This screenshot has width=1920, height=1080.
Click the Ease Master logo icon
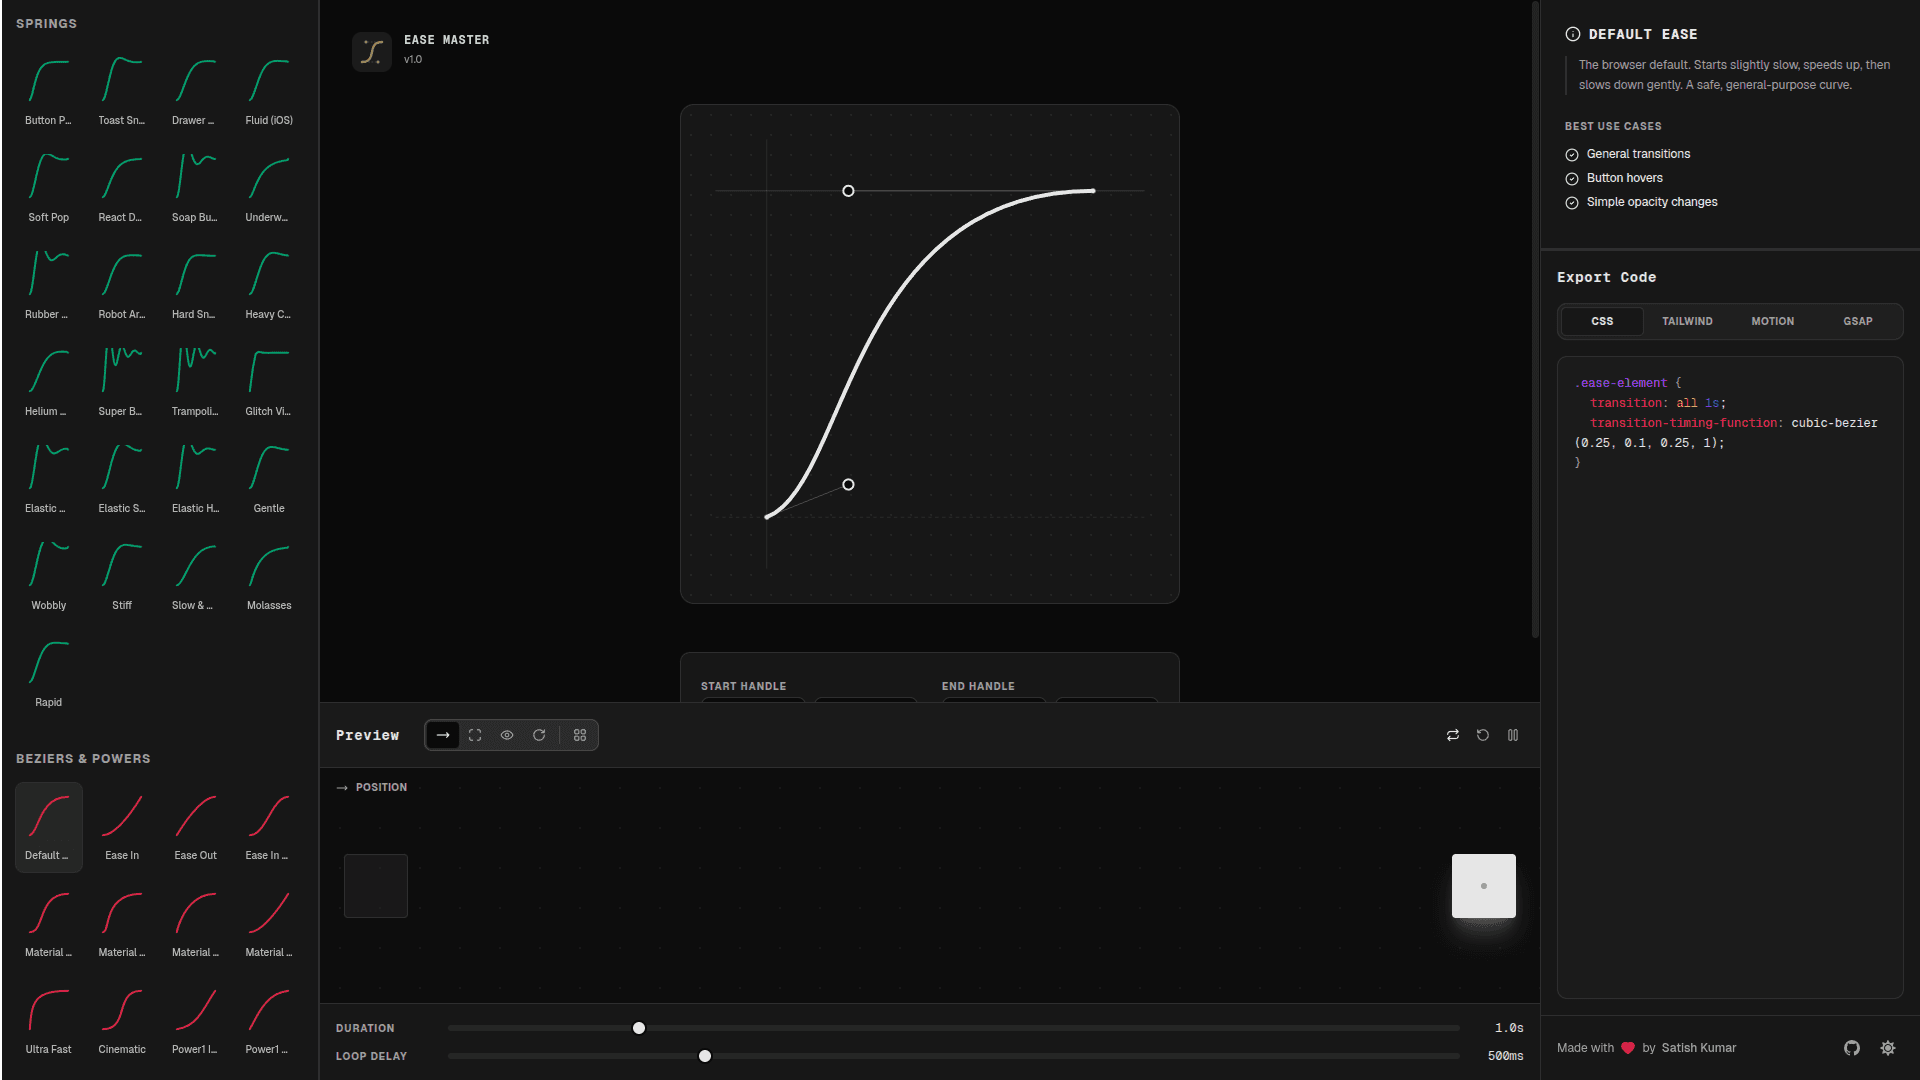[372, 51]
